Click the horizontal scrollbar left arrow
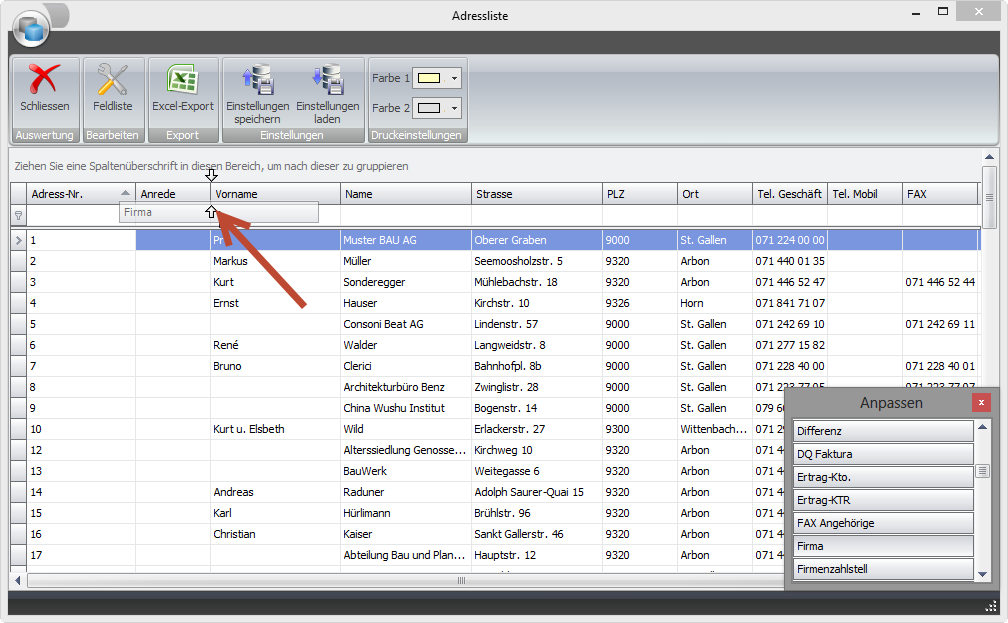This screenshot has height=623, width=1008. click(x=18, y=580)
